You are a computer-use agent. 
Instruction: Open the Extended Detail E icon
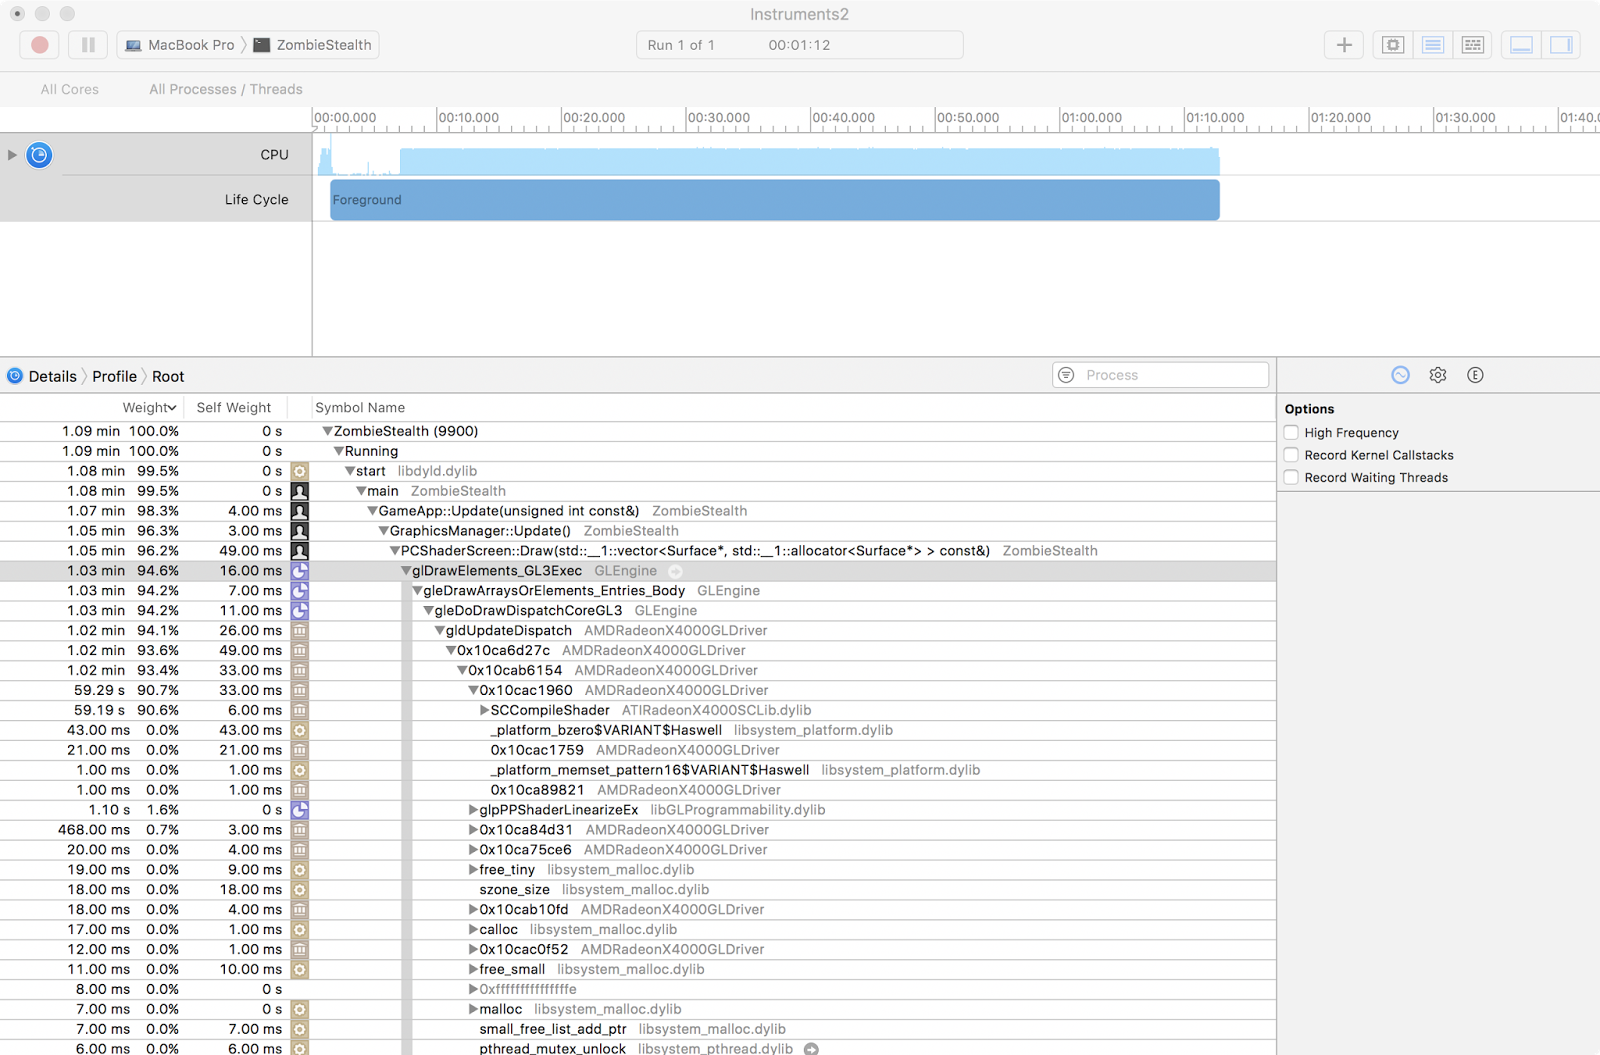(1475, 375)
